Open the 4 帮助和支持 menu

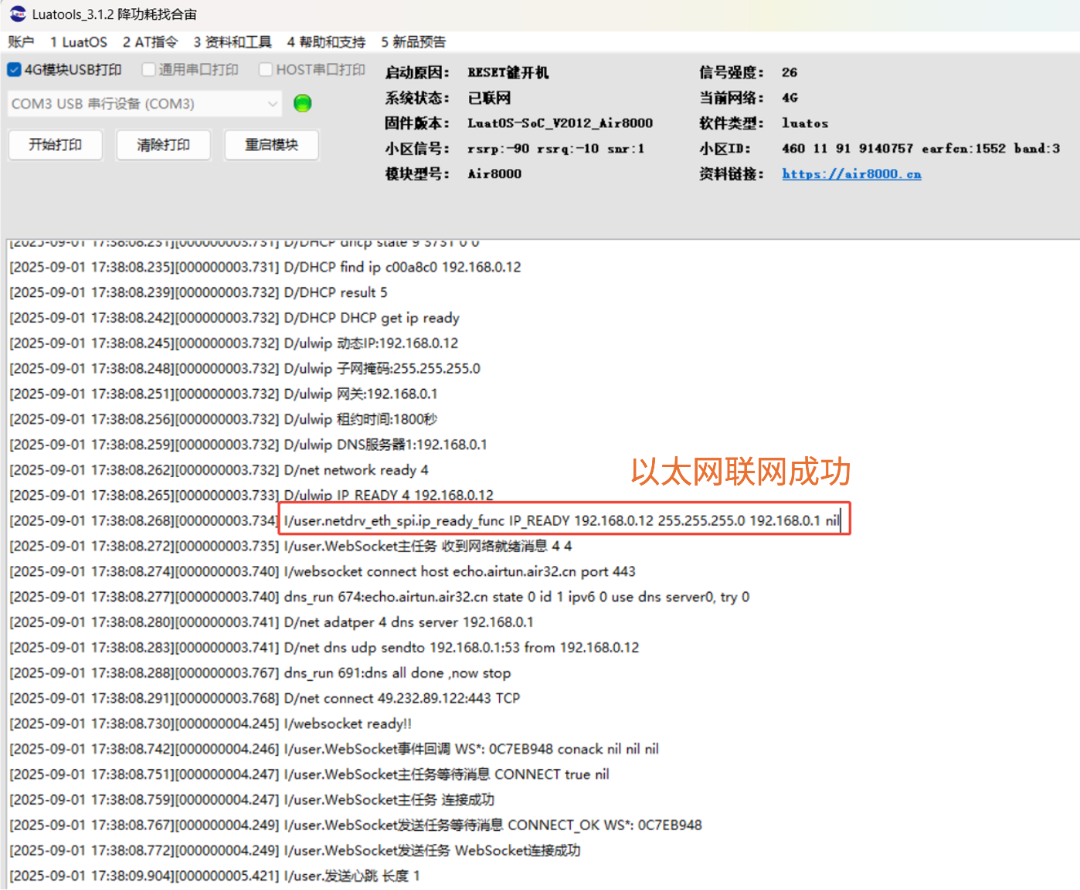point(326,42)
